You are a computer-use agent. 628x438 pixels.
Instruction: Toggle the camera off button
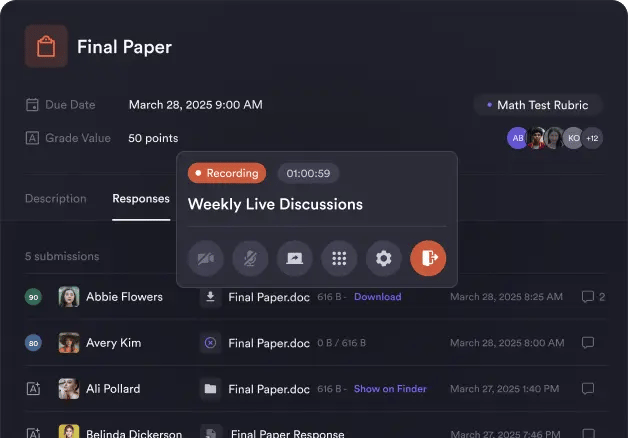205,258
